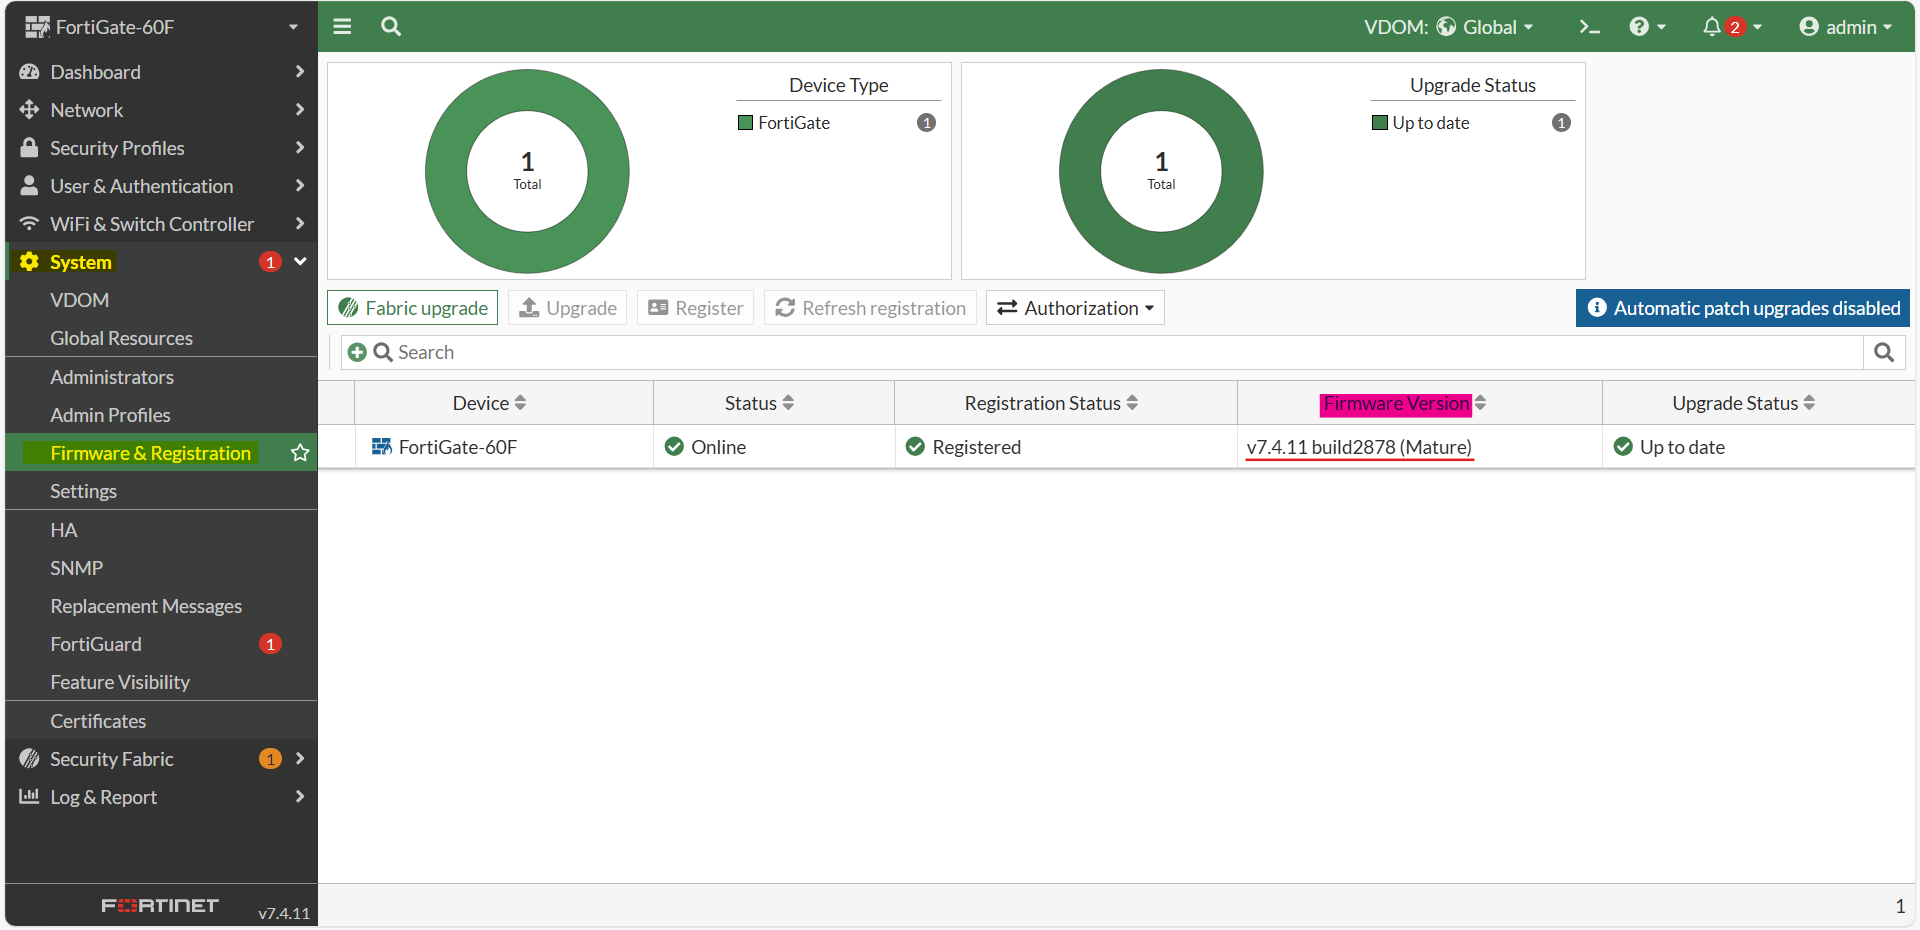1920x930 pixels.
Task: Expand the Dashboard menu chevron
Action: tap(300, 72)
